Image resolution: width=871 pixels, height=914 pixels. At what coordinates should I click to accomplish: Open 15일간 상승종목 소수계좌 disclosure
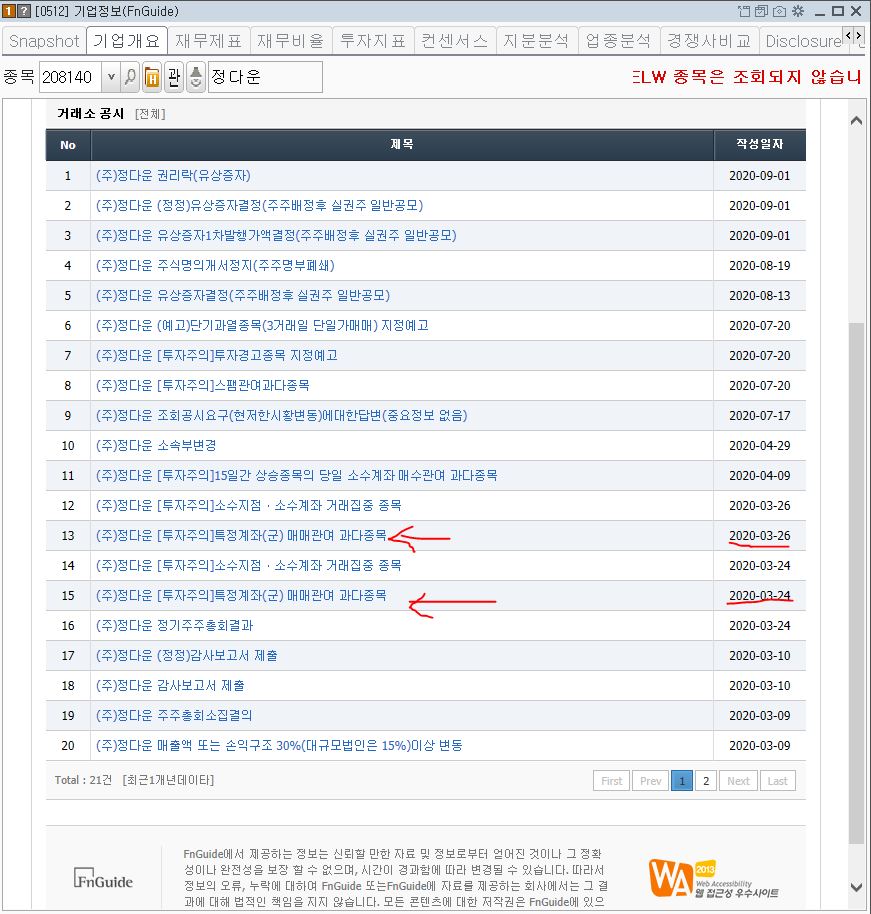297,476
